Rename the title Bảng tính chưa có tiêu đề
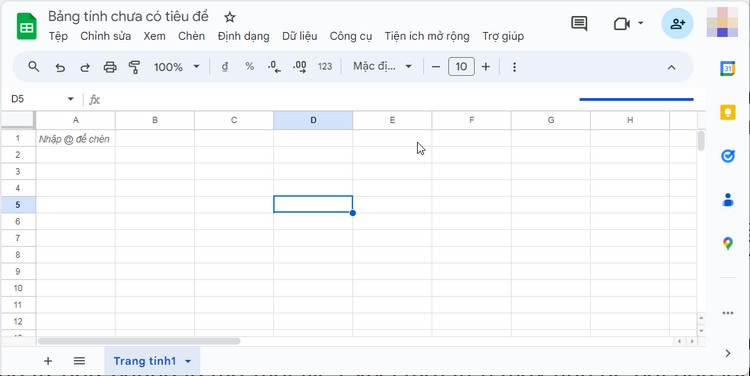The width and height of the screenshot is (750, 376). click(128, 16)
